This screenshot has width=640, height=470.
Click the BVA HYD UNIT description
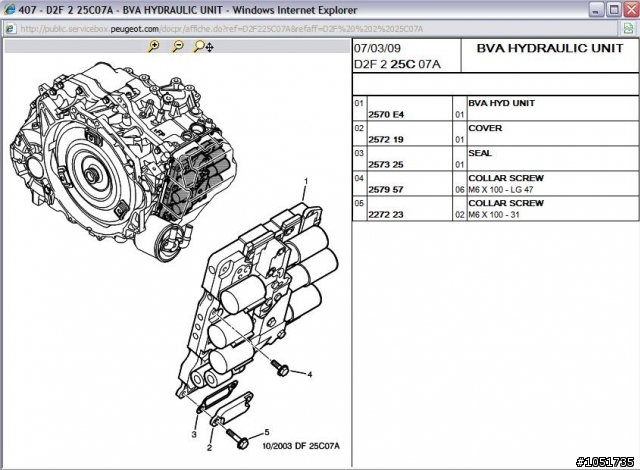(501, 103)
